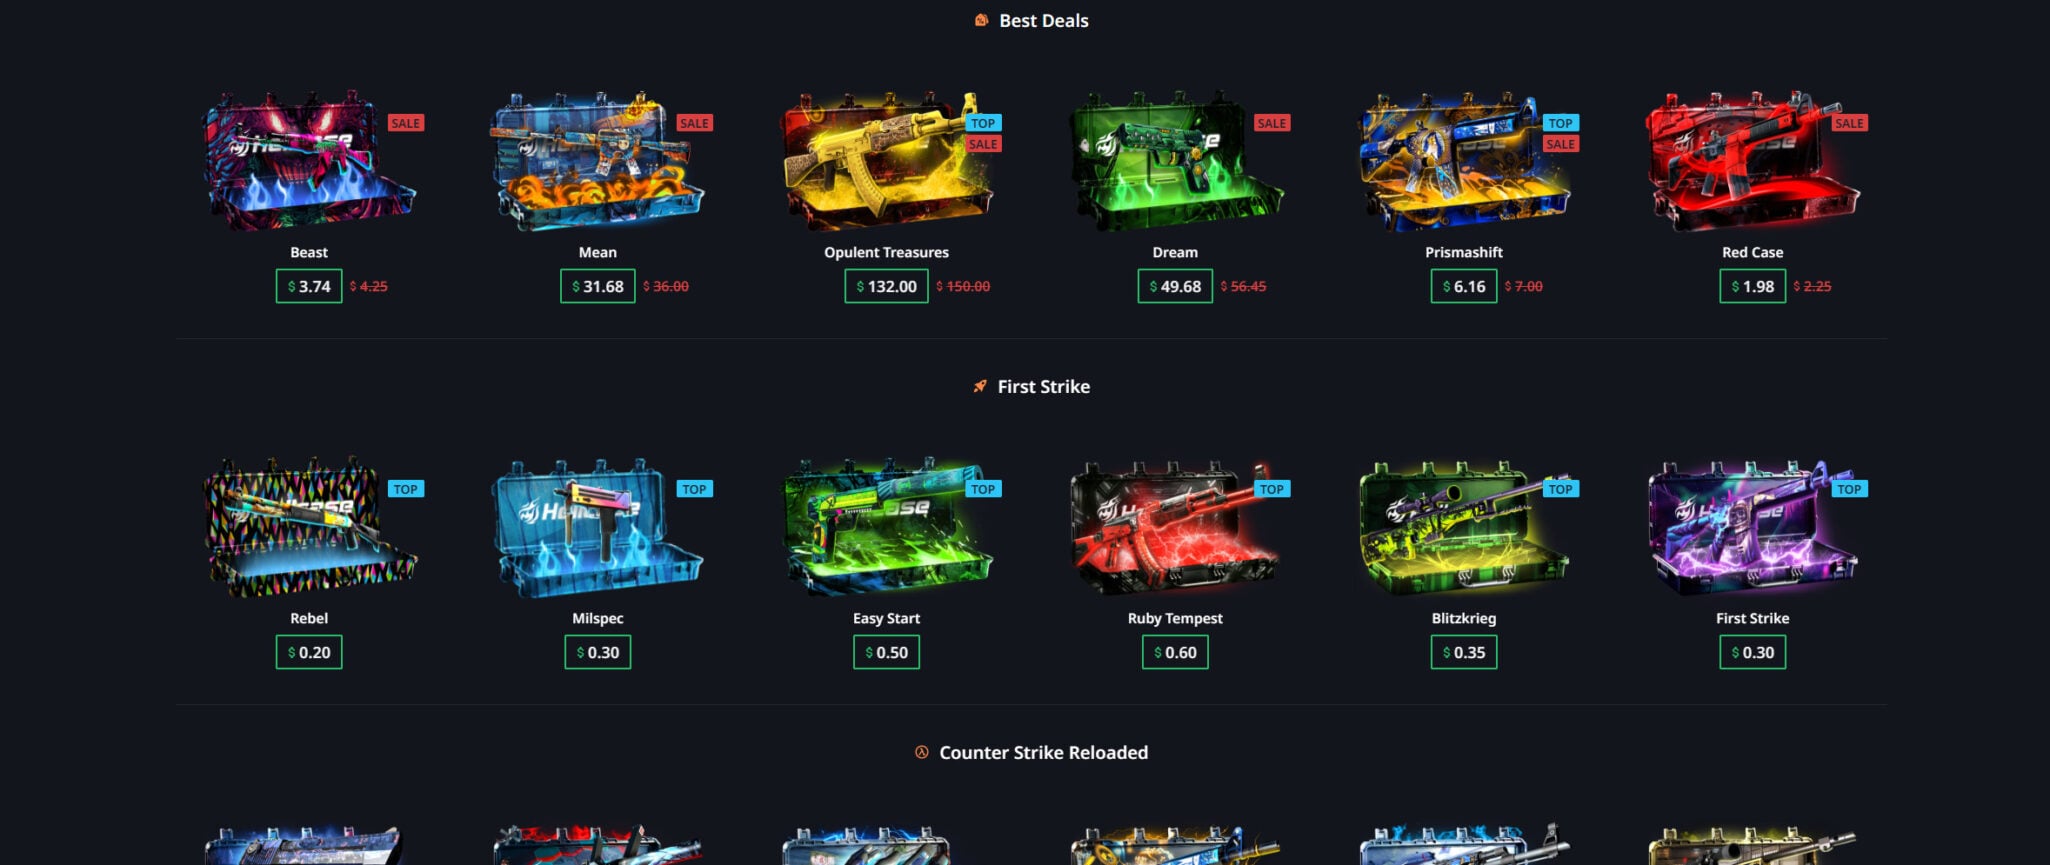Open the purple First Strike case
2050x865 pixels.
coord(1752,527)
